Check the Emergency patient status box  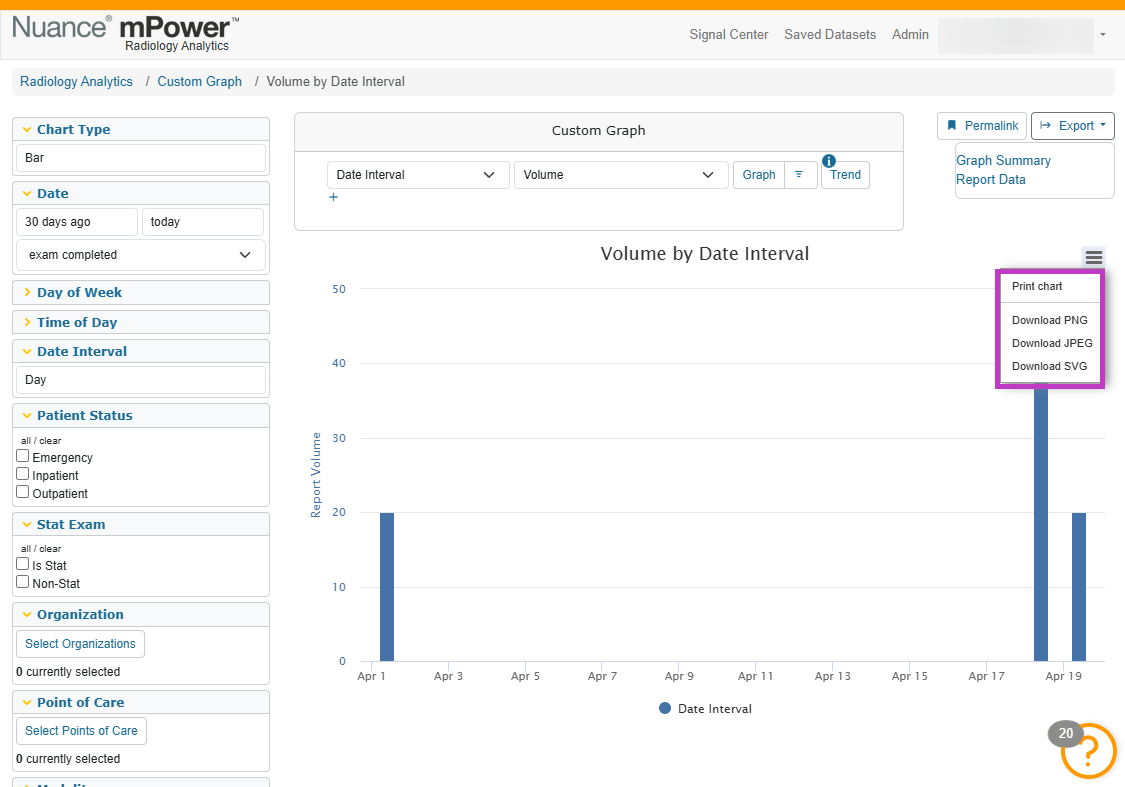(x=23, y=456)
